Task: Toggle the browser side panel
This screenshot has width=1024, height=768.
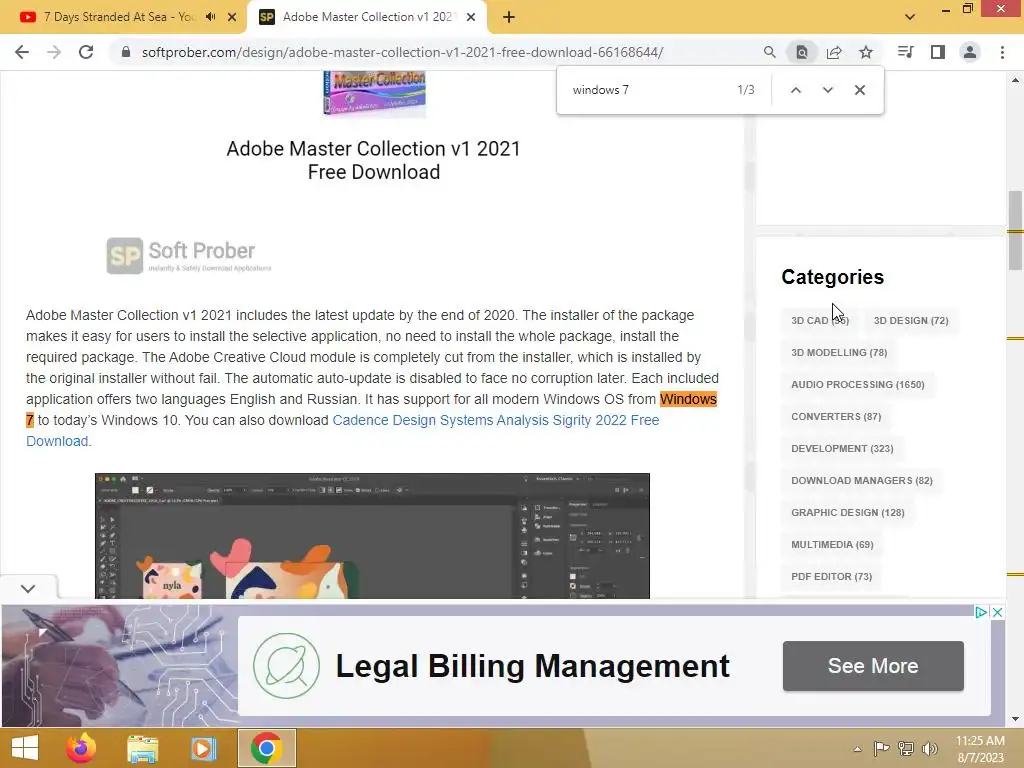Action: (938, 52)
